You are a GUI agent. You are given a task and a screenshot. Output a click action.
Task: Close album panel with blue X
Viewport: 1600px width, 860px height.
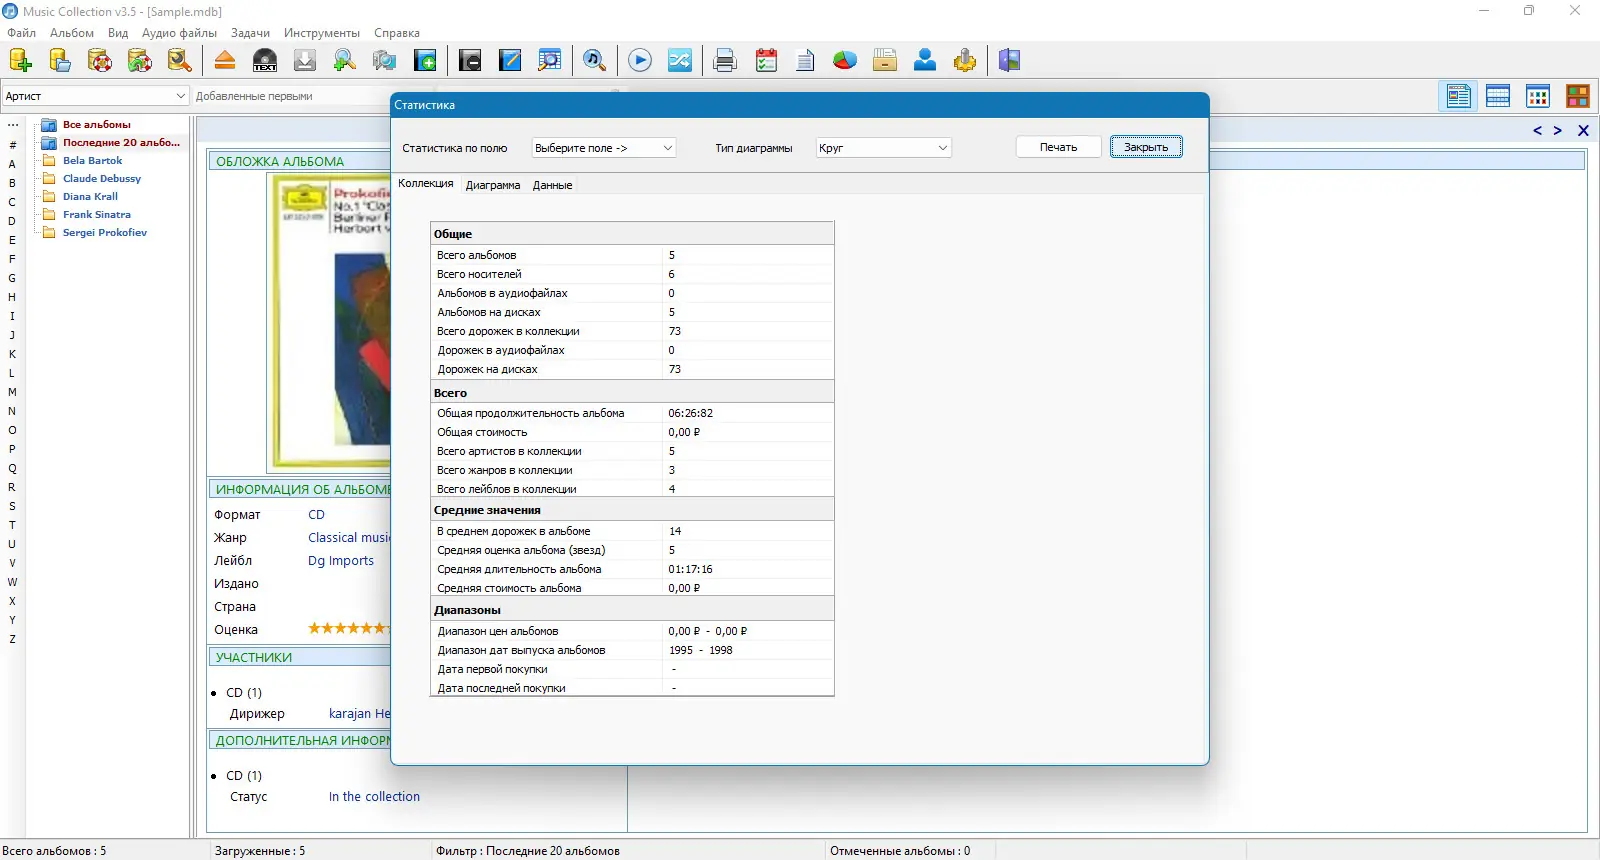coord(1583,131)
